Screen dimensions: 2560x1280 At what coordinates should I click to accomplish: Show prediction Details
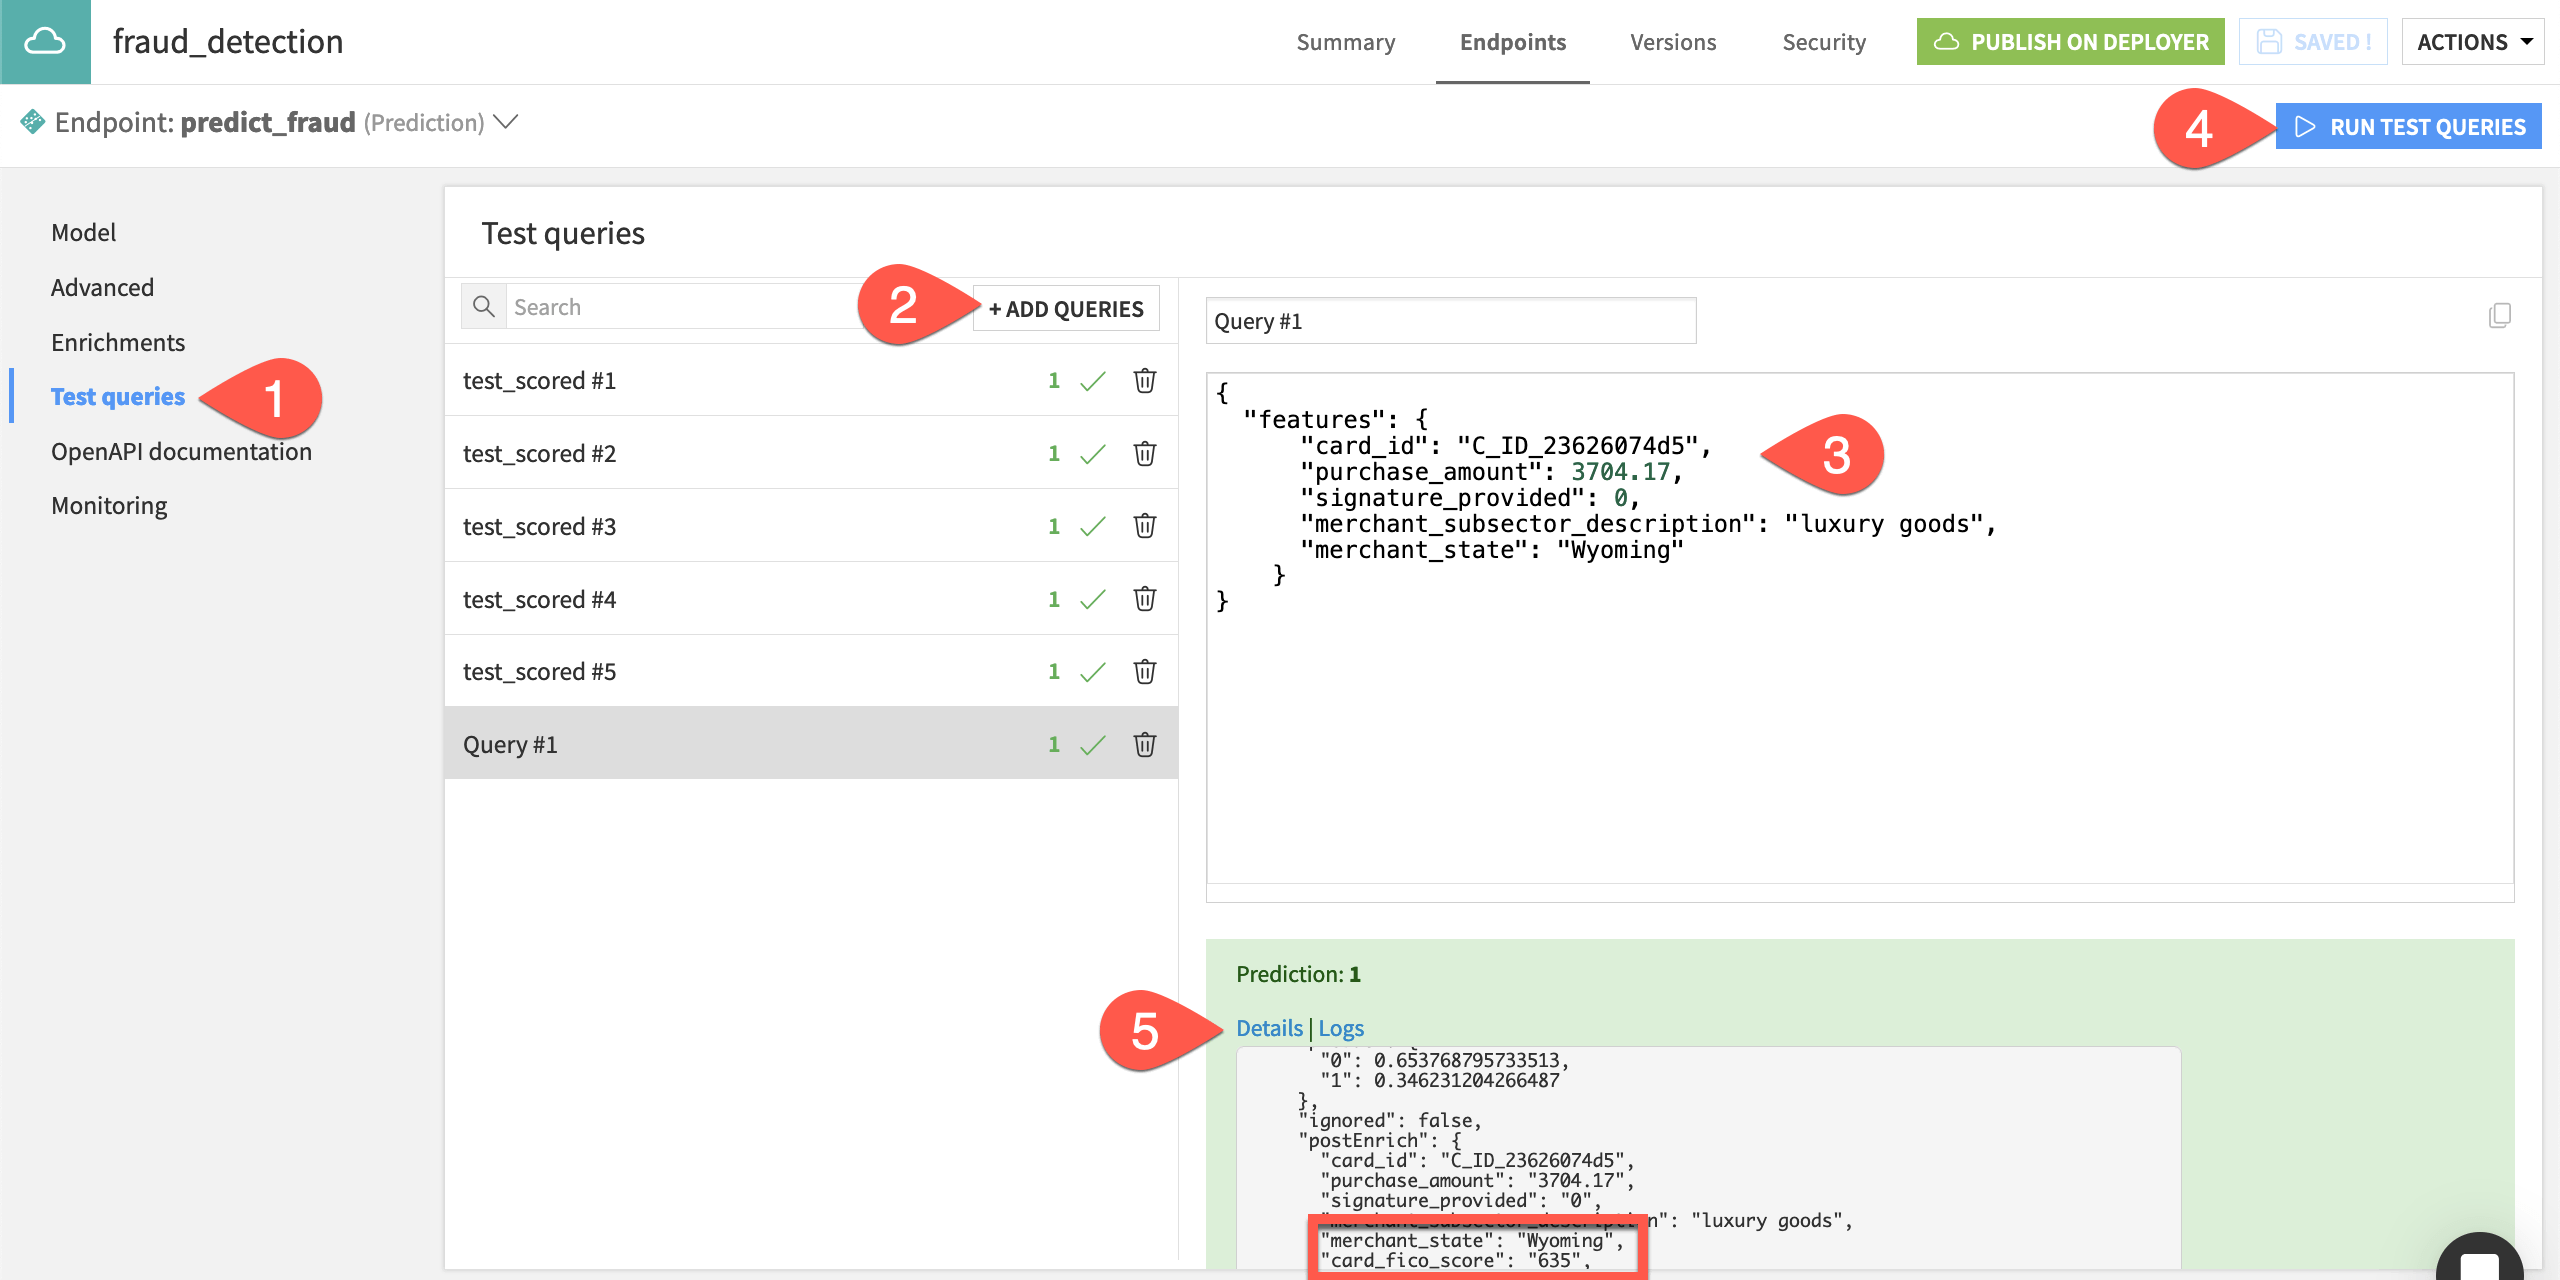1269,1028
